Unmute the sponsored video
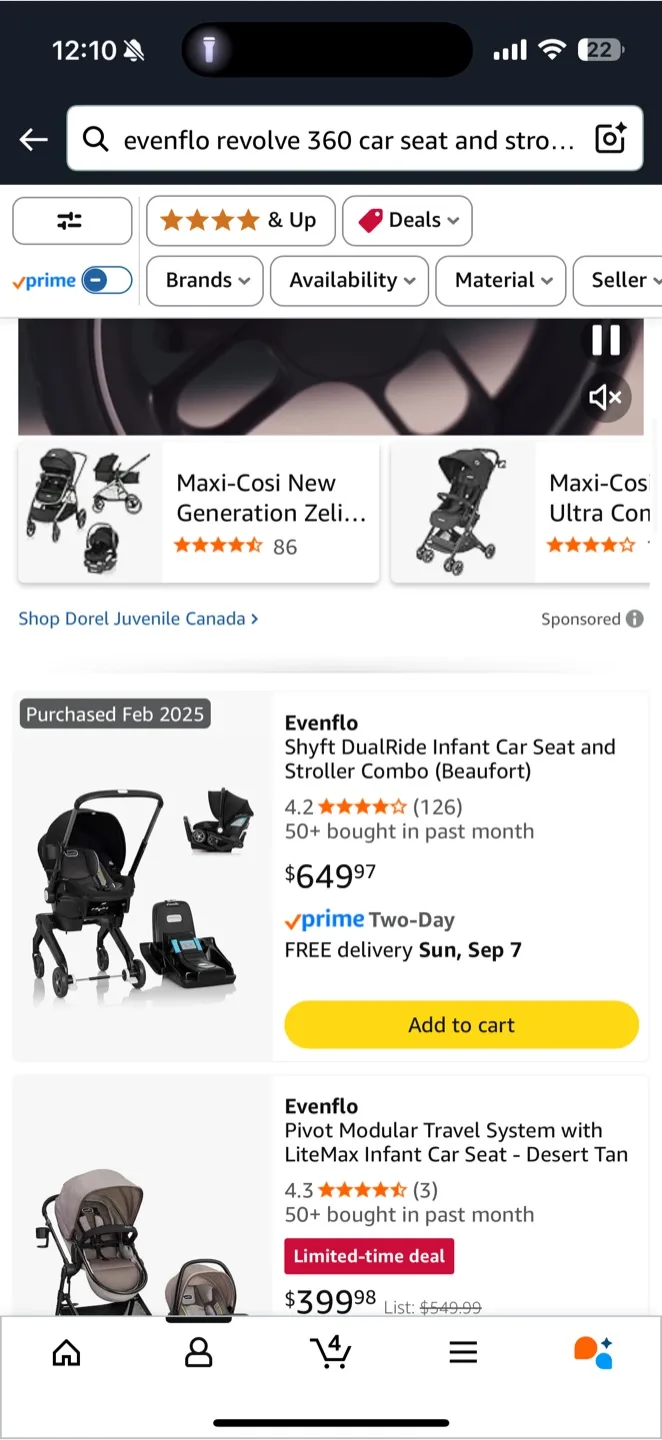The image size is (662, 1440). coord(606,398)
